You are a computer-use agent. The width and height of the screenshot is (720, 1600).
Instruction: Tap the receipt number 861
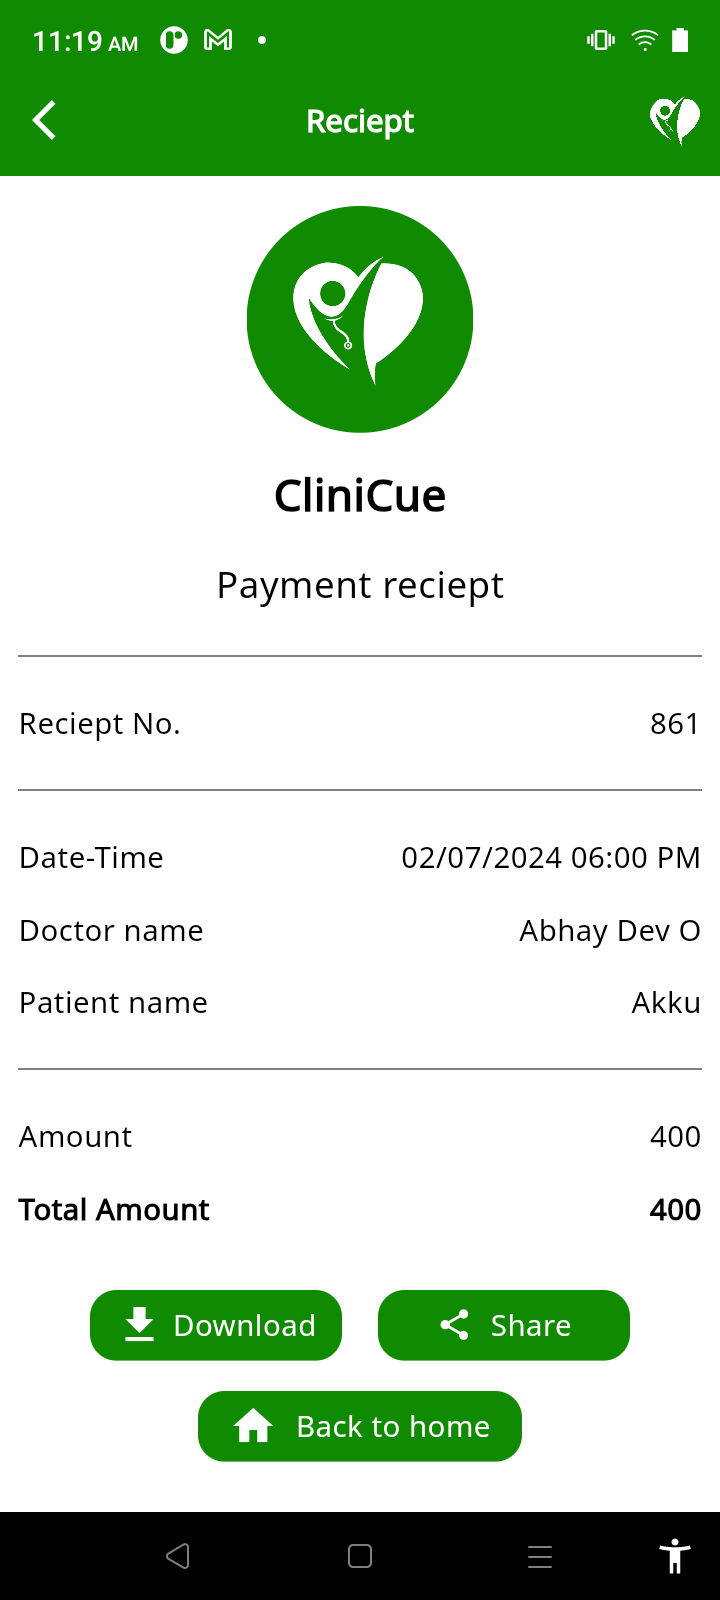[674, 723]
